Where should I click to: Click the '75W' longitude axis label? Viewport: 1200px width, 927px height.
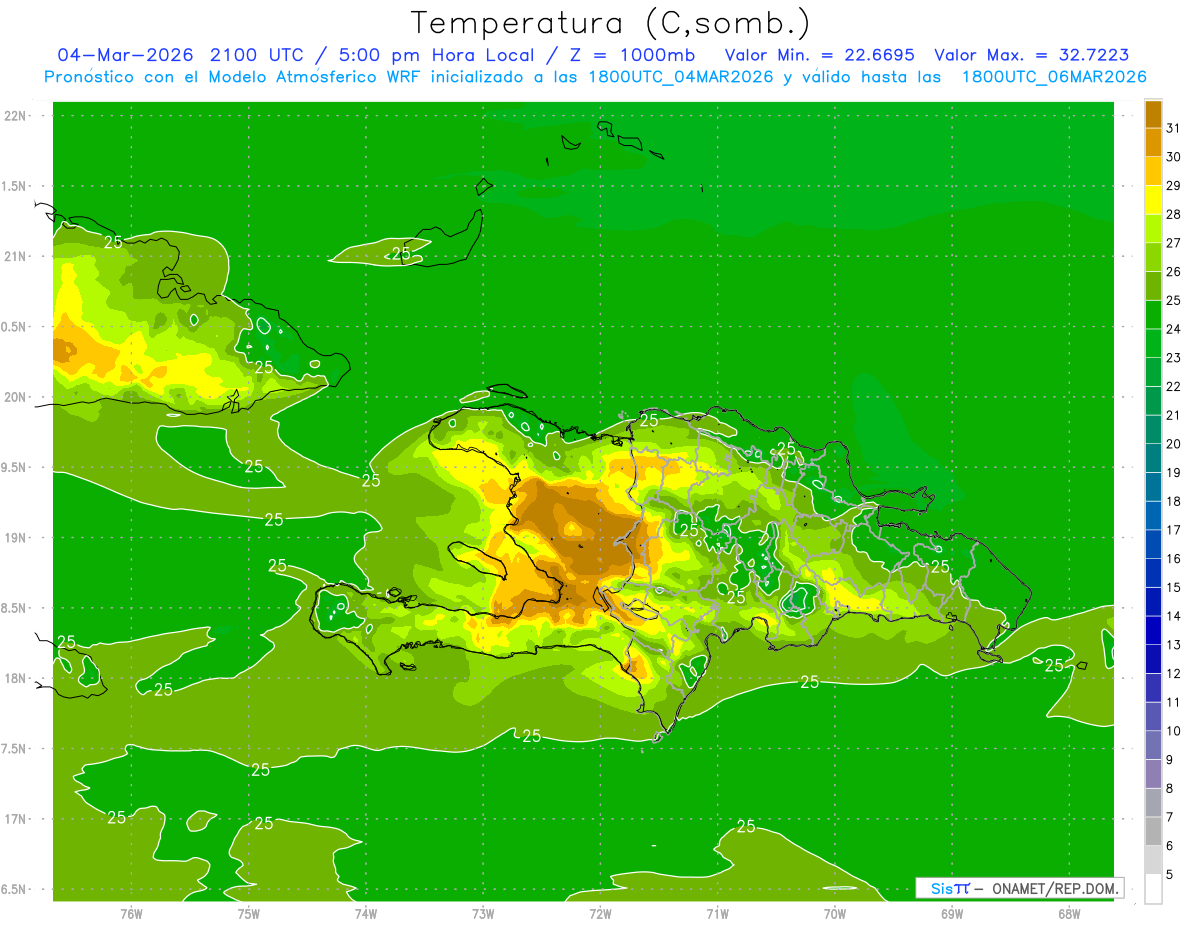248,914
